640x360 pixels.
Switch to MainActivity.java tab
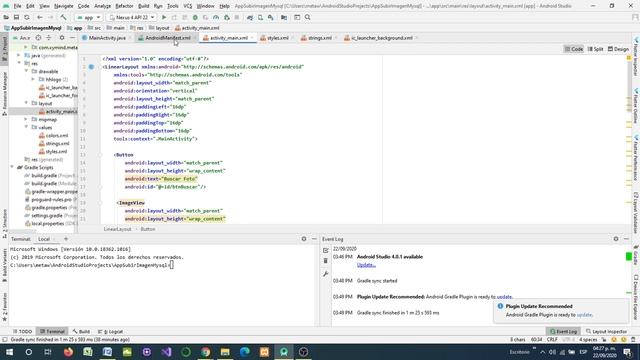106,38
